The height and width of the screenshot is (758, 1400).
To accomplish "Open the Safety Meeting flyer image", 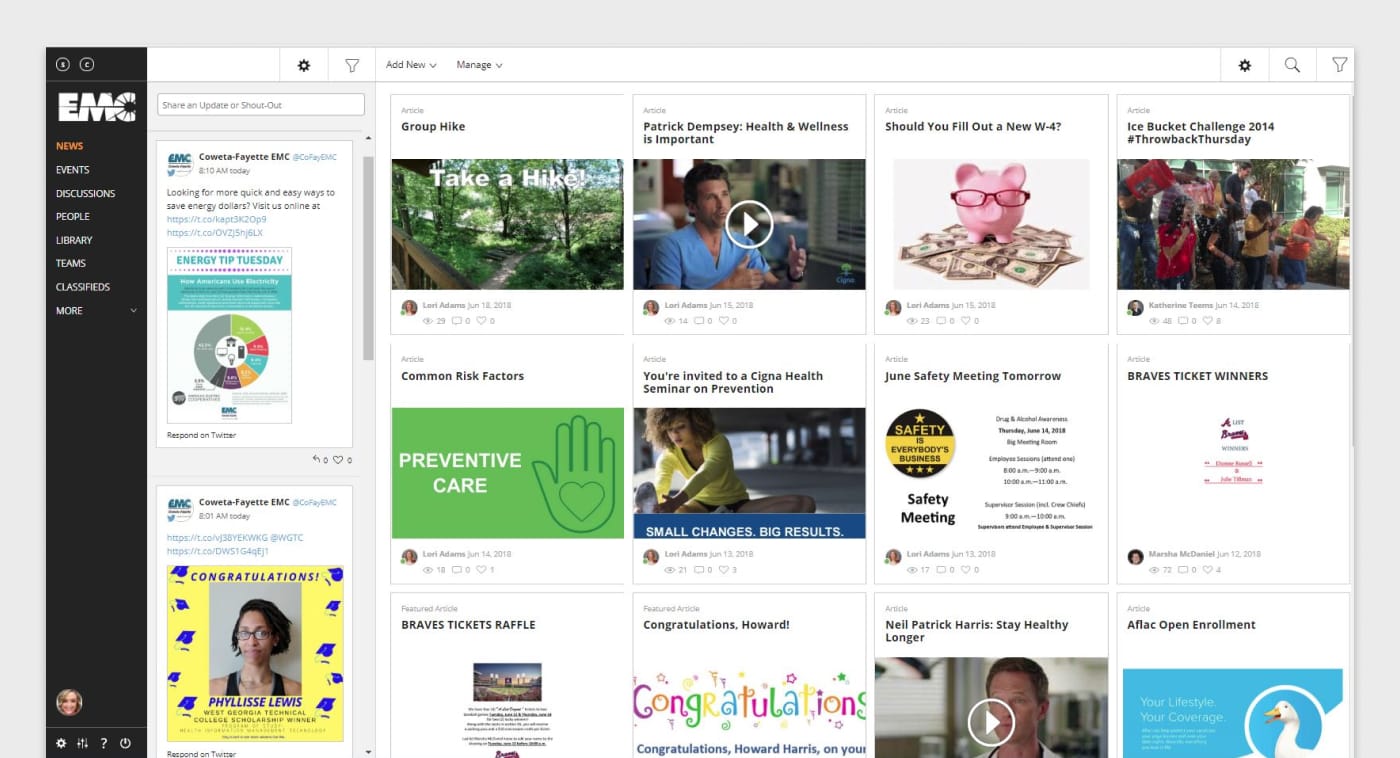I will (x=991, y=473).
